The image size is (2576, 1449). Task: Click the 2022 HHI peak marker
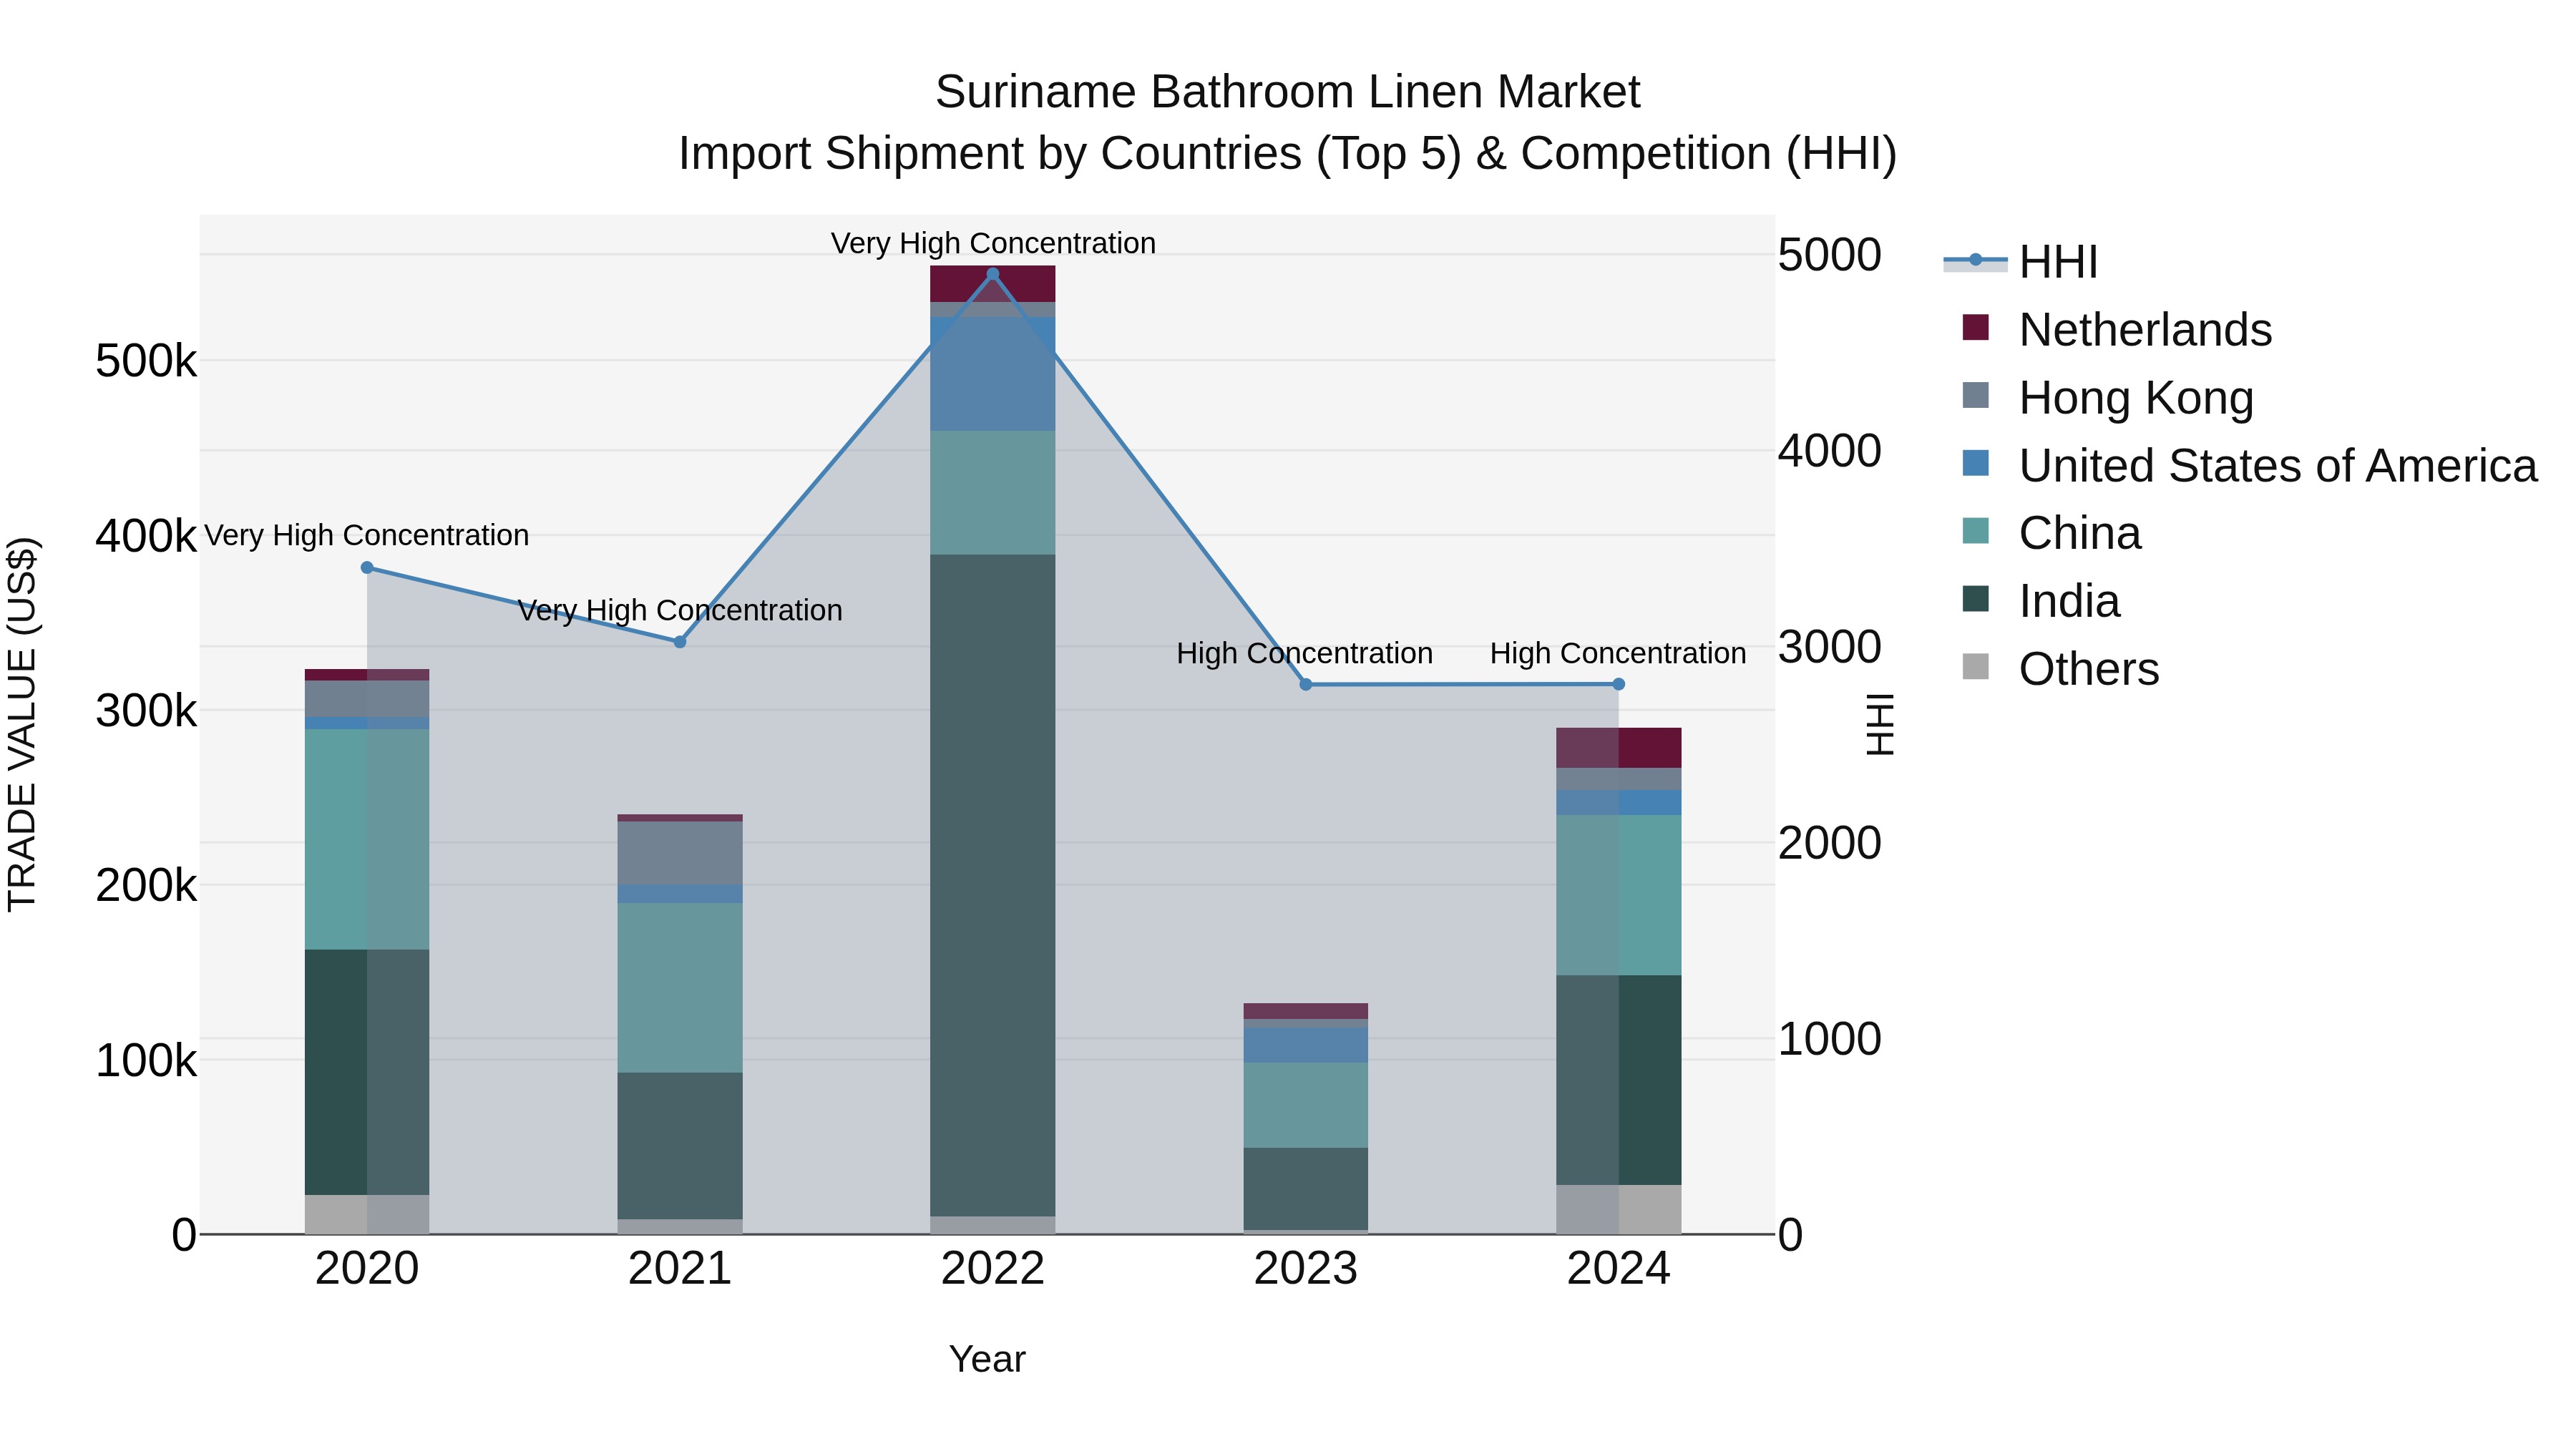point(993,274)
